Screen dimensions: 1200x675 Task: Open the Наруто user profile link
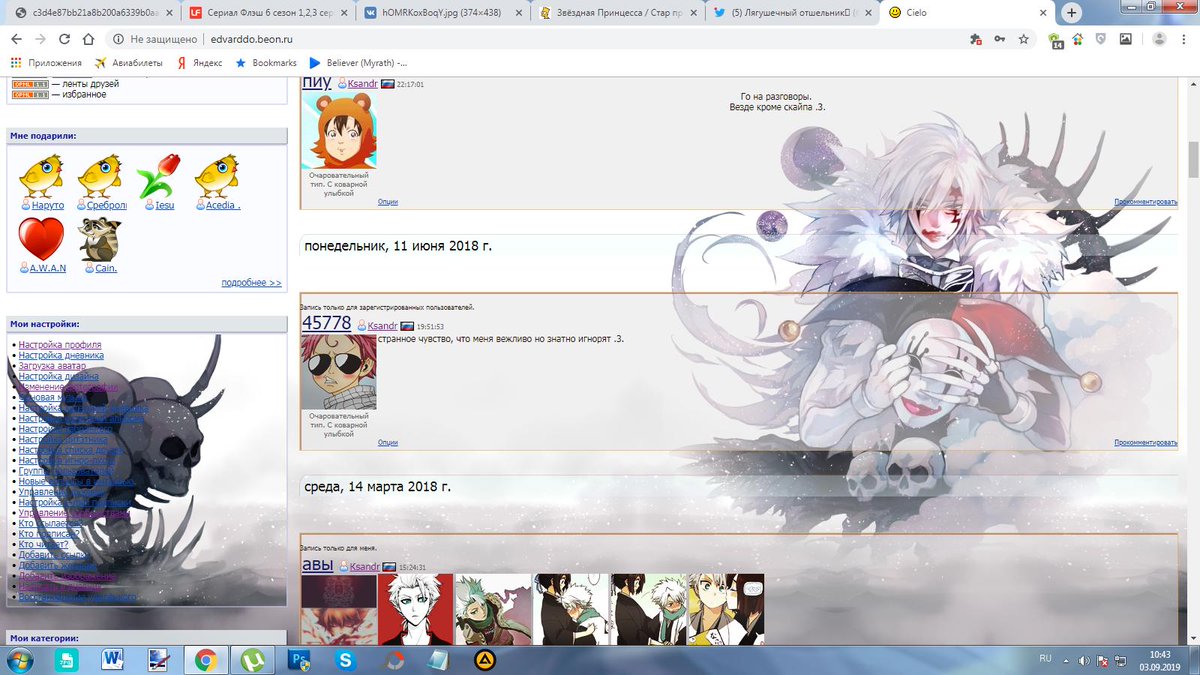coord(47,205)
